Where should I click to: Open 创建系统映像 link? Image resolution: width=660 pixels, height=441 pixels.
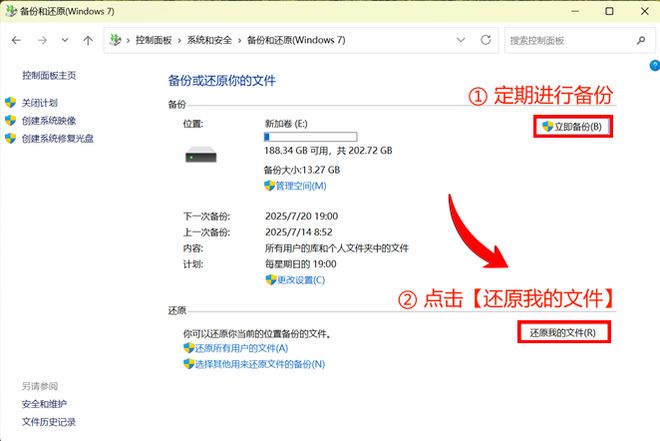click(49, 121)
